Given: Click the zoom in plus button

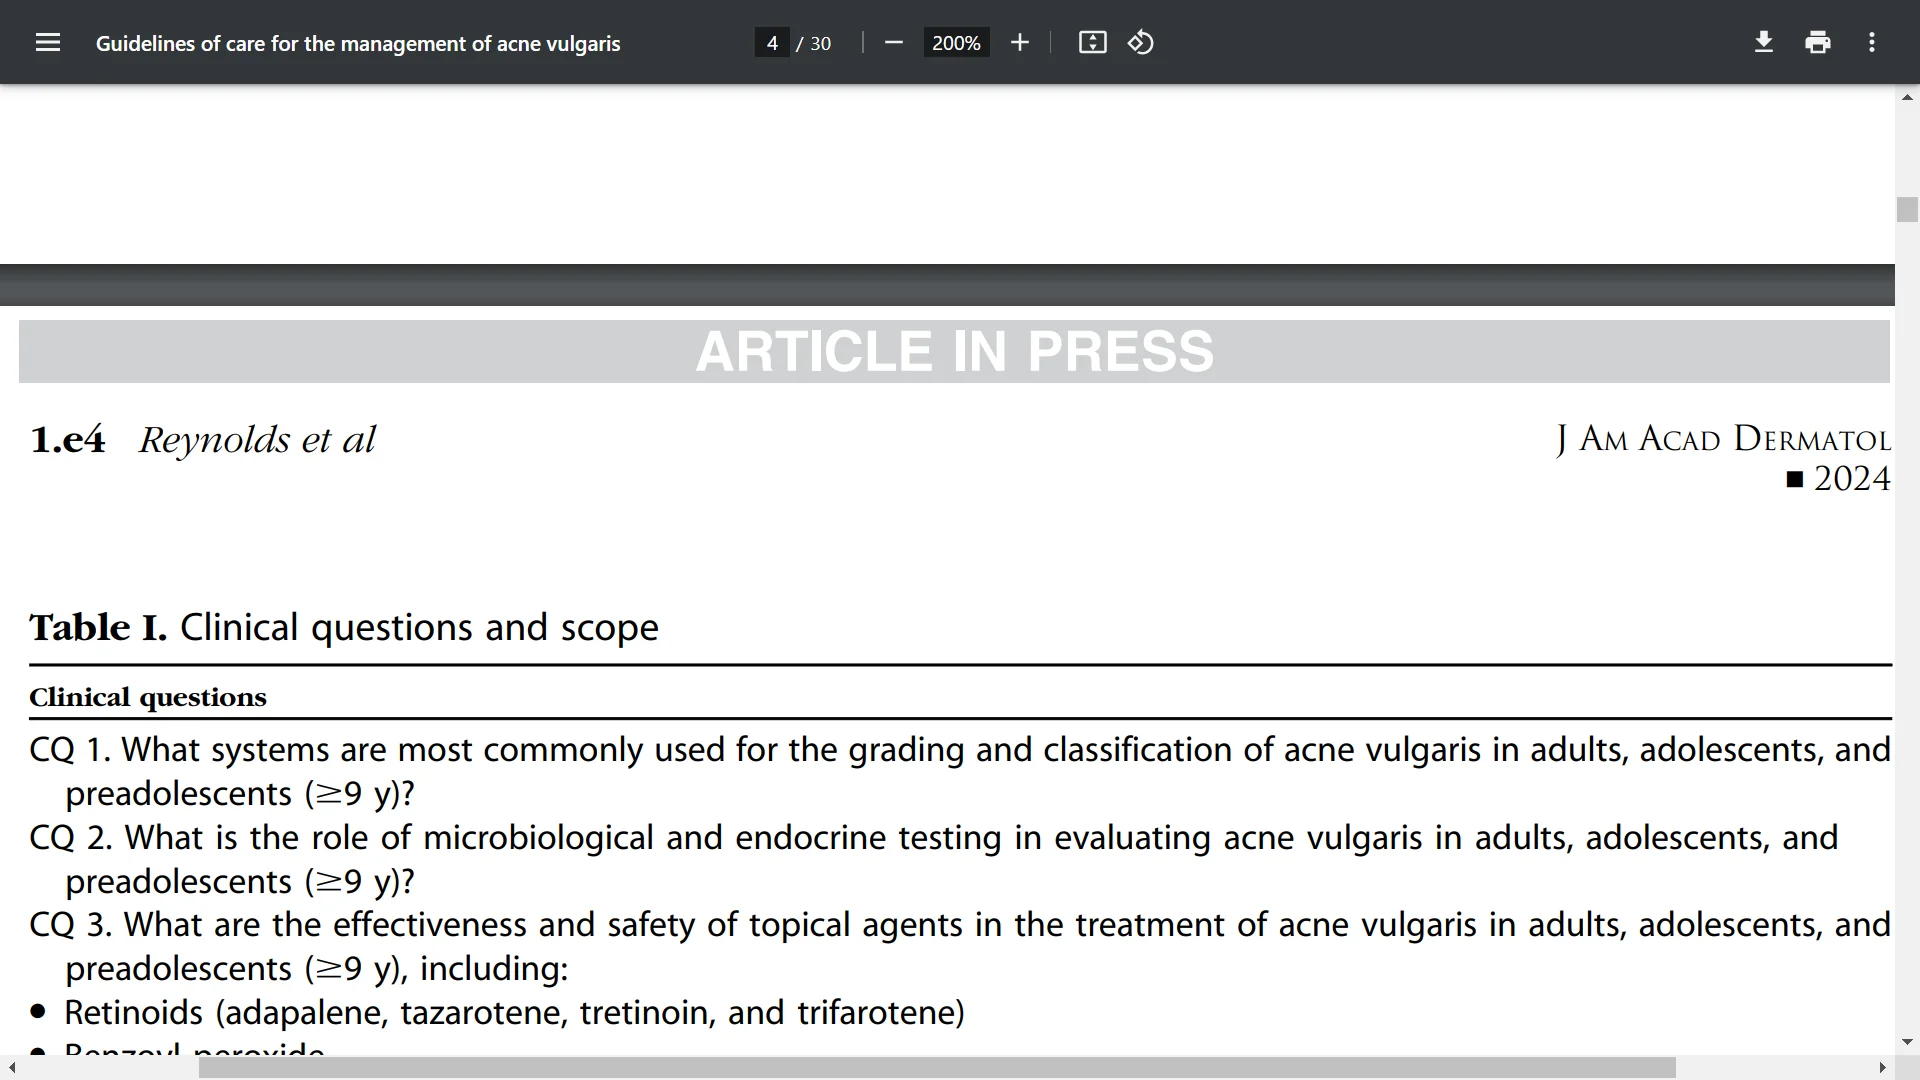Looking at the screenshot, I should 1019,43.
